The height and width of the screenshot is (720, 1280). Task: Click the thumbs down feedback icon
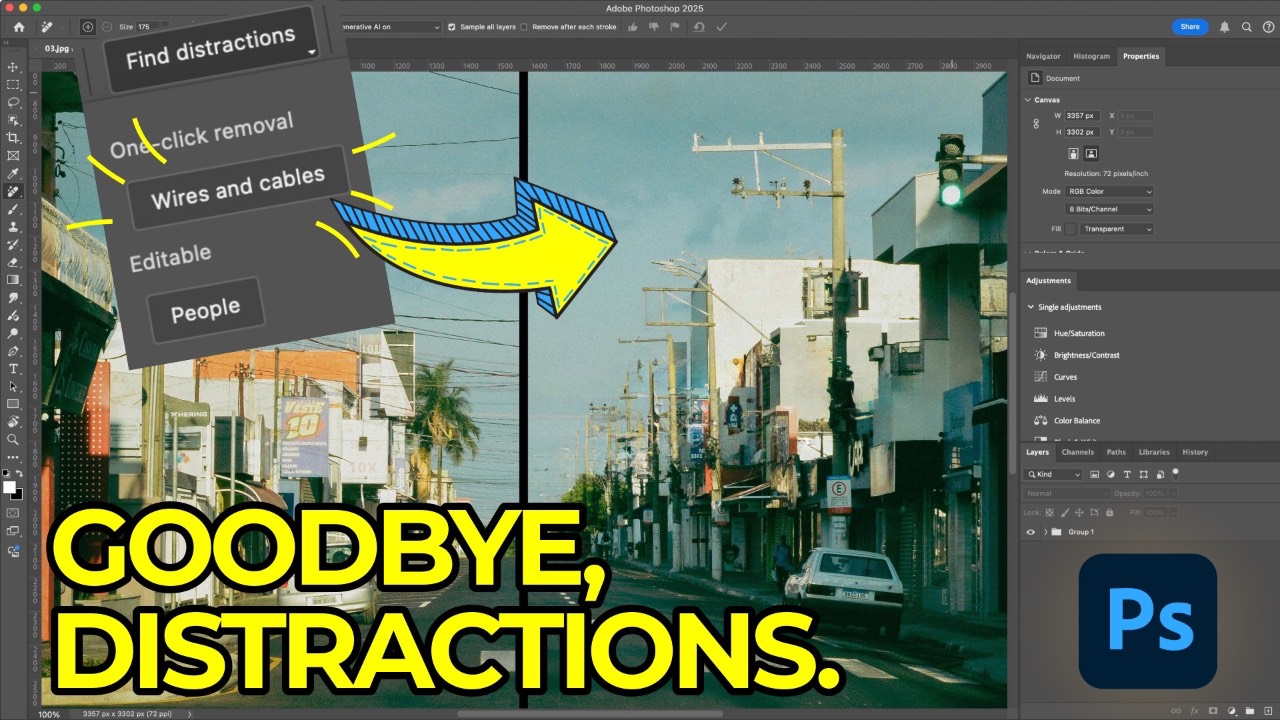coord(654,27)
